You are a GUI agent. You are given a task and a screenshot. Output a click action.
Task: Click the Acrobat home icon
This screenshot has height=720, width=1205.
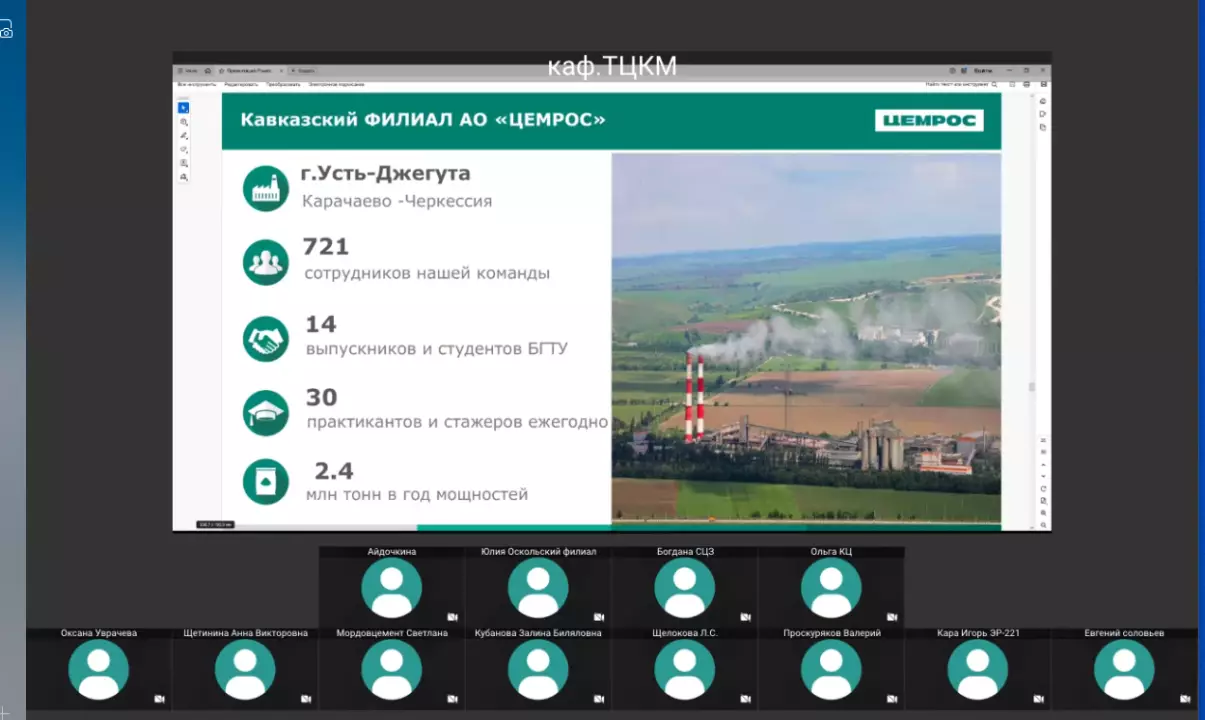pyautogui.click(x=207, y=71)
